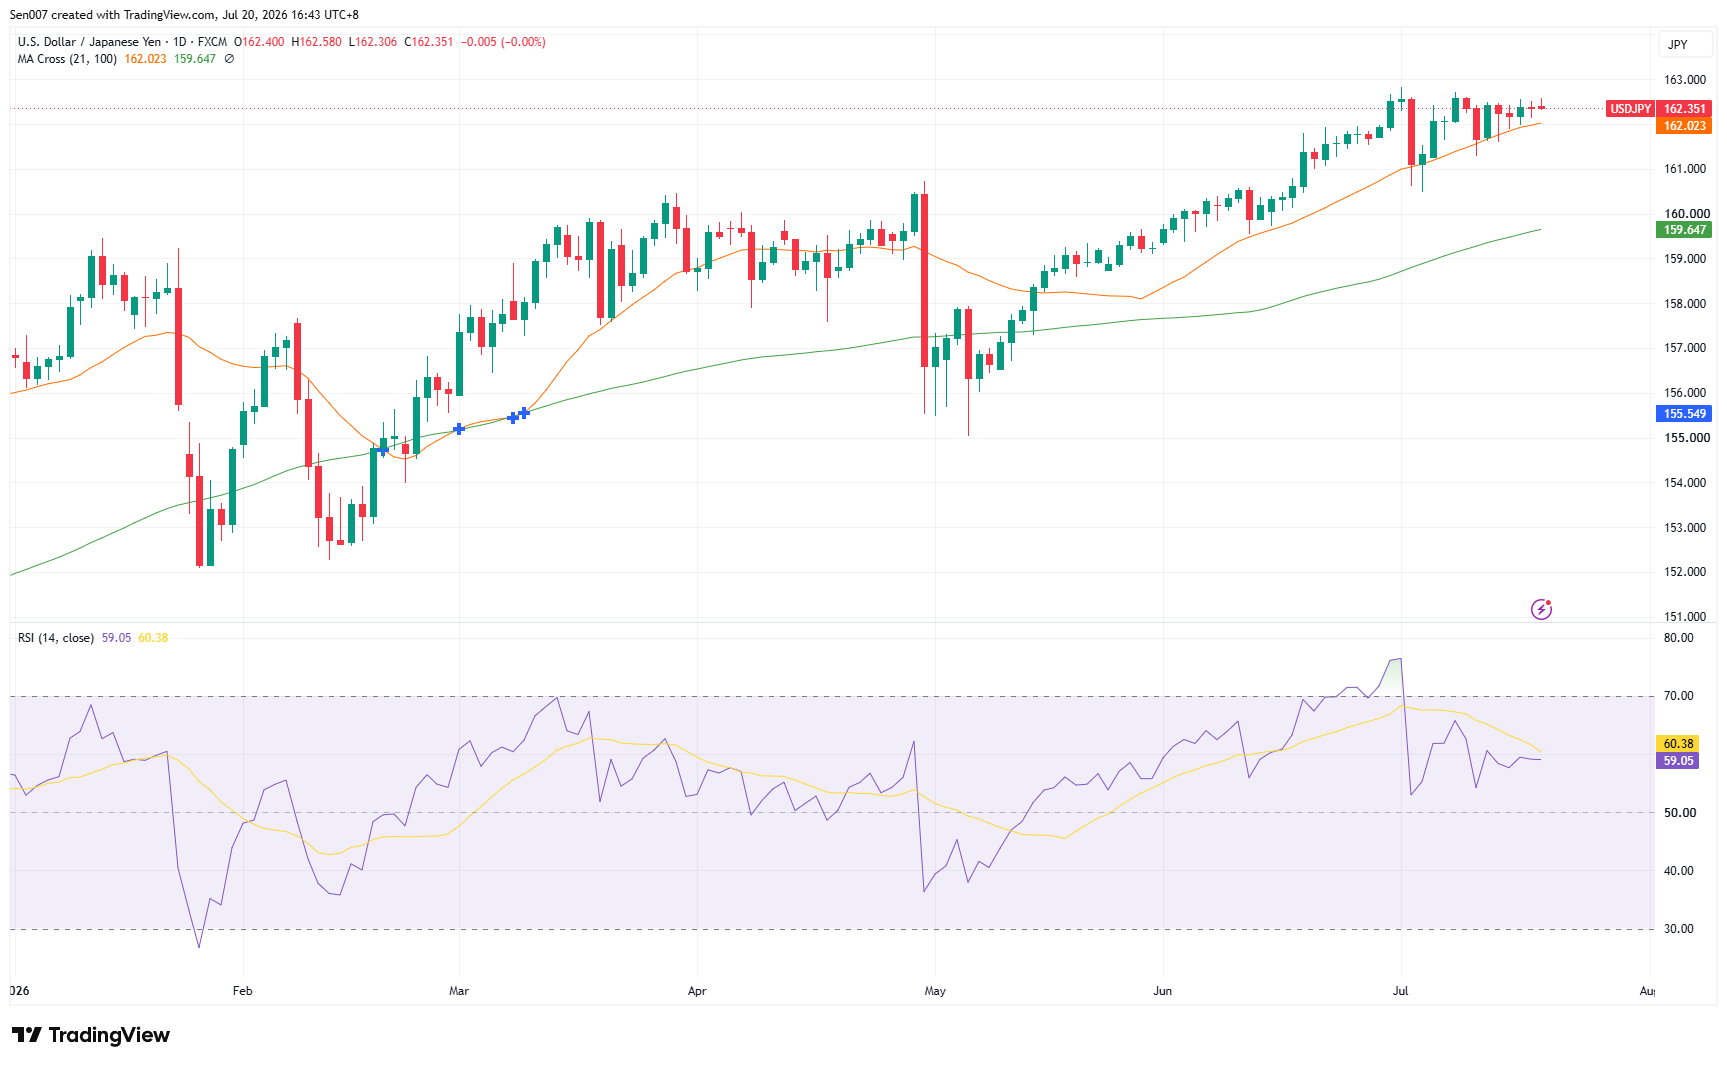Click the 158.000 price scale label
1727x1065 pixels.
tap(1685, 304)
